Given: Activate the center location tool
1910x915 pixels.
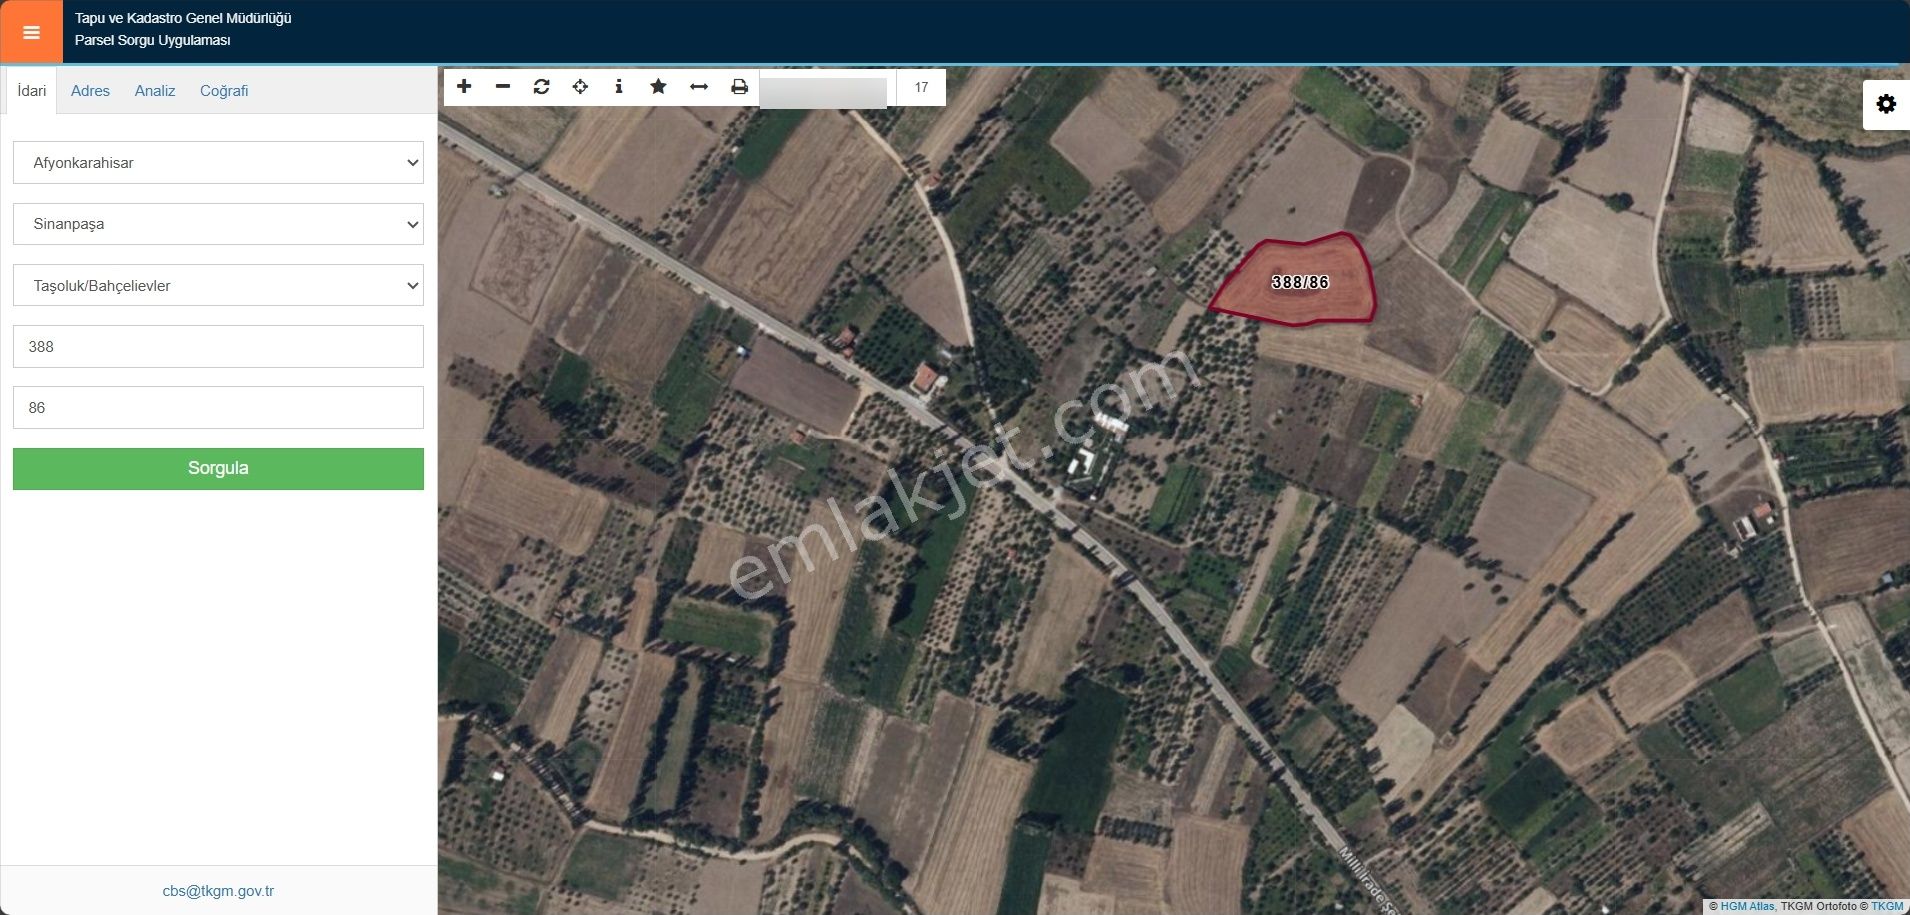Looking at the screenshot, I should pos(582,87).
